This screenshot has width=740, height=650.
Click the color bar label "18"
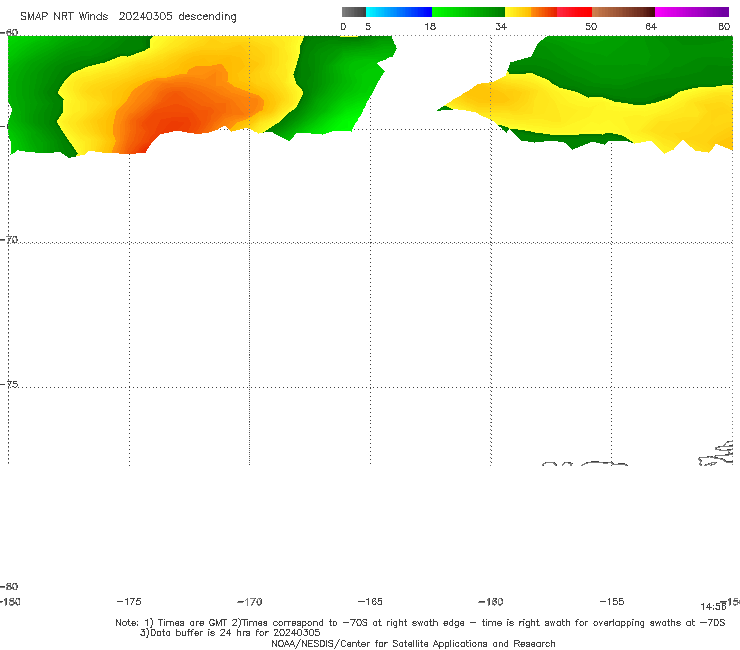click(x=430, y=26)
